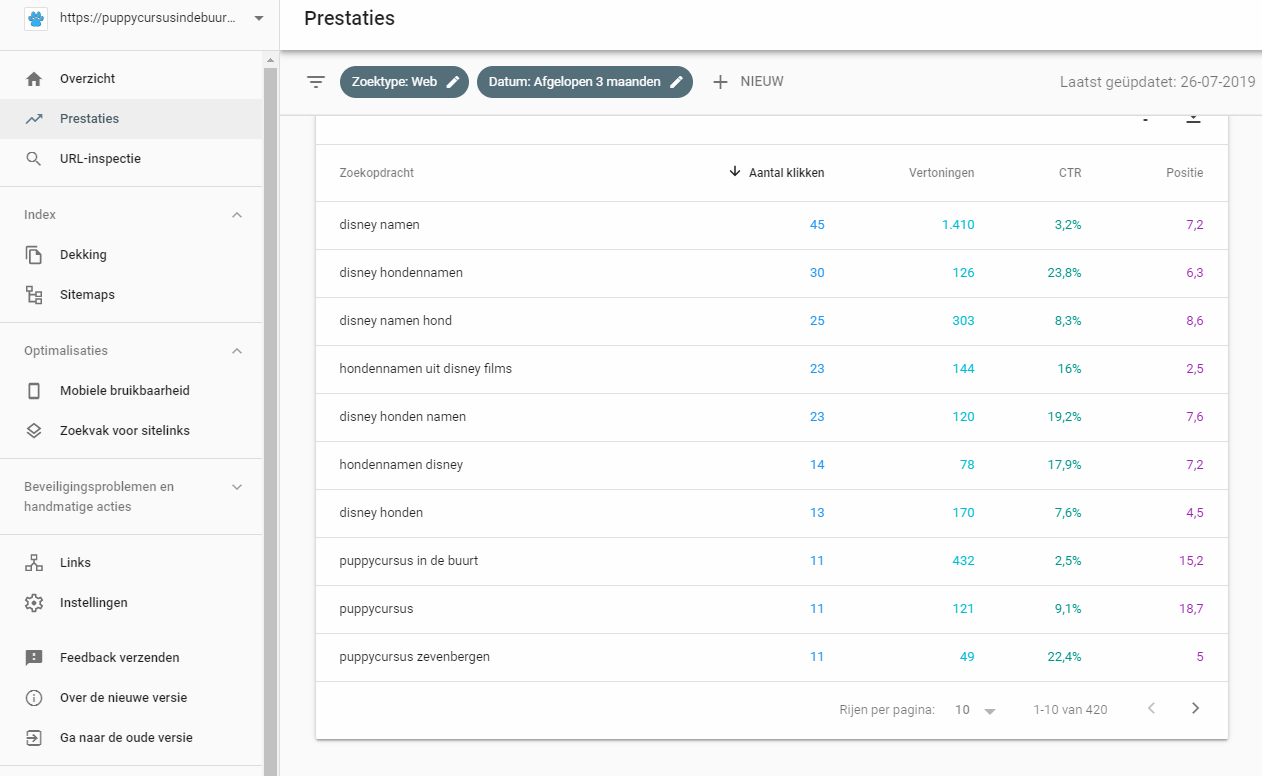Click the sidebar vertical scrollbar
Image resolution: width=1262 pixels, height=776 pixels.
point(270,421)
